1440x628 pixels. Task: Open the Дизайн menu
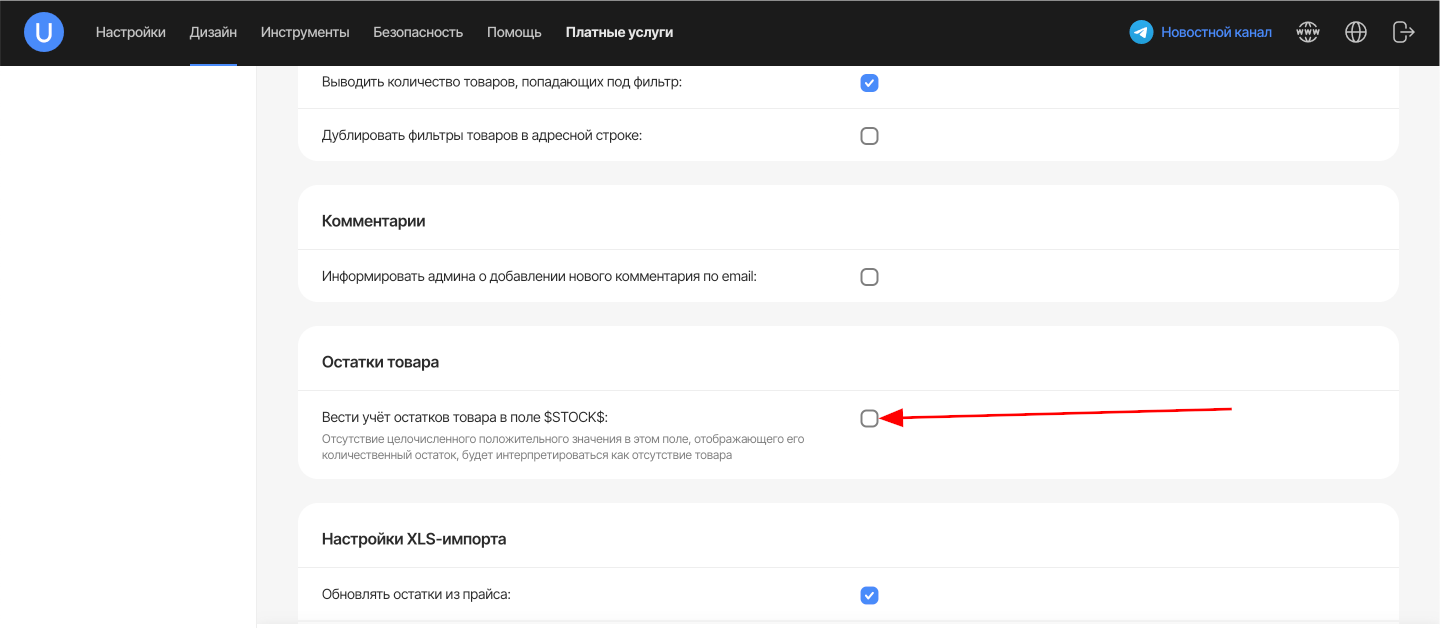[x=213, y=32]
